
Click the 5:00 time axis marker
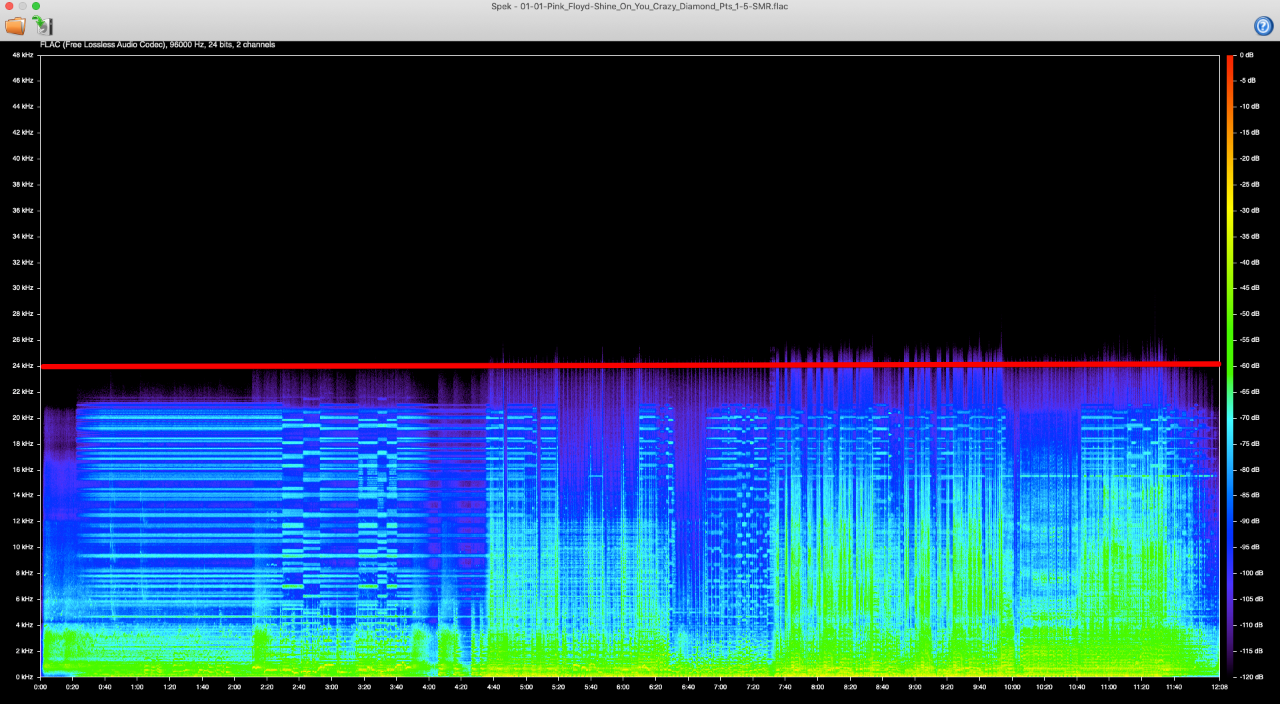tap(526, 687)
